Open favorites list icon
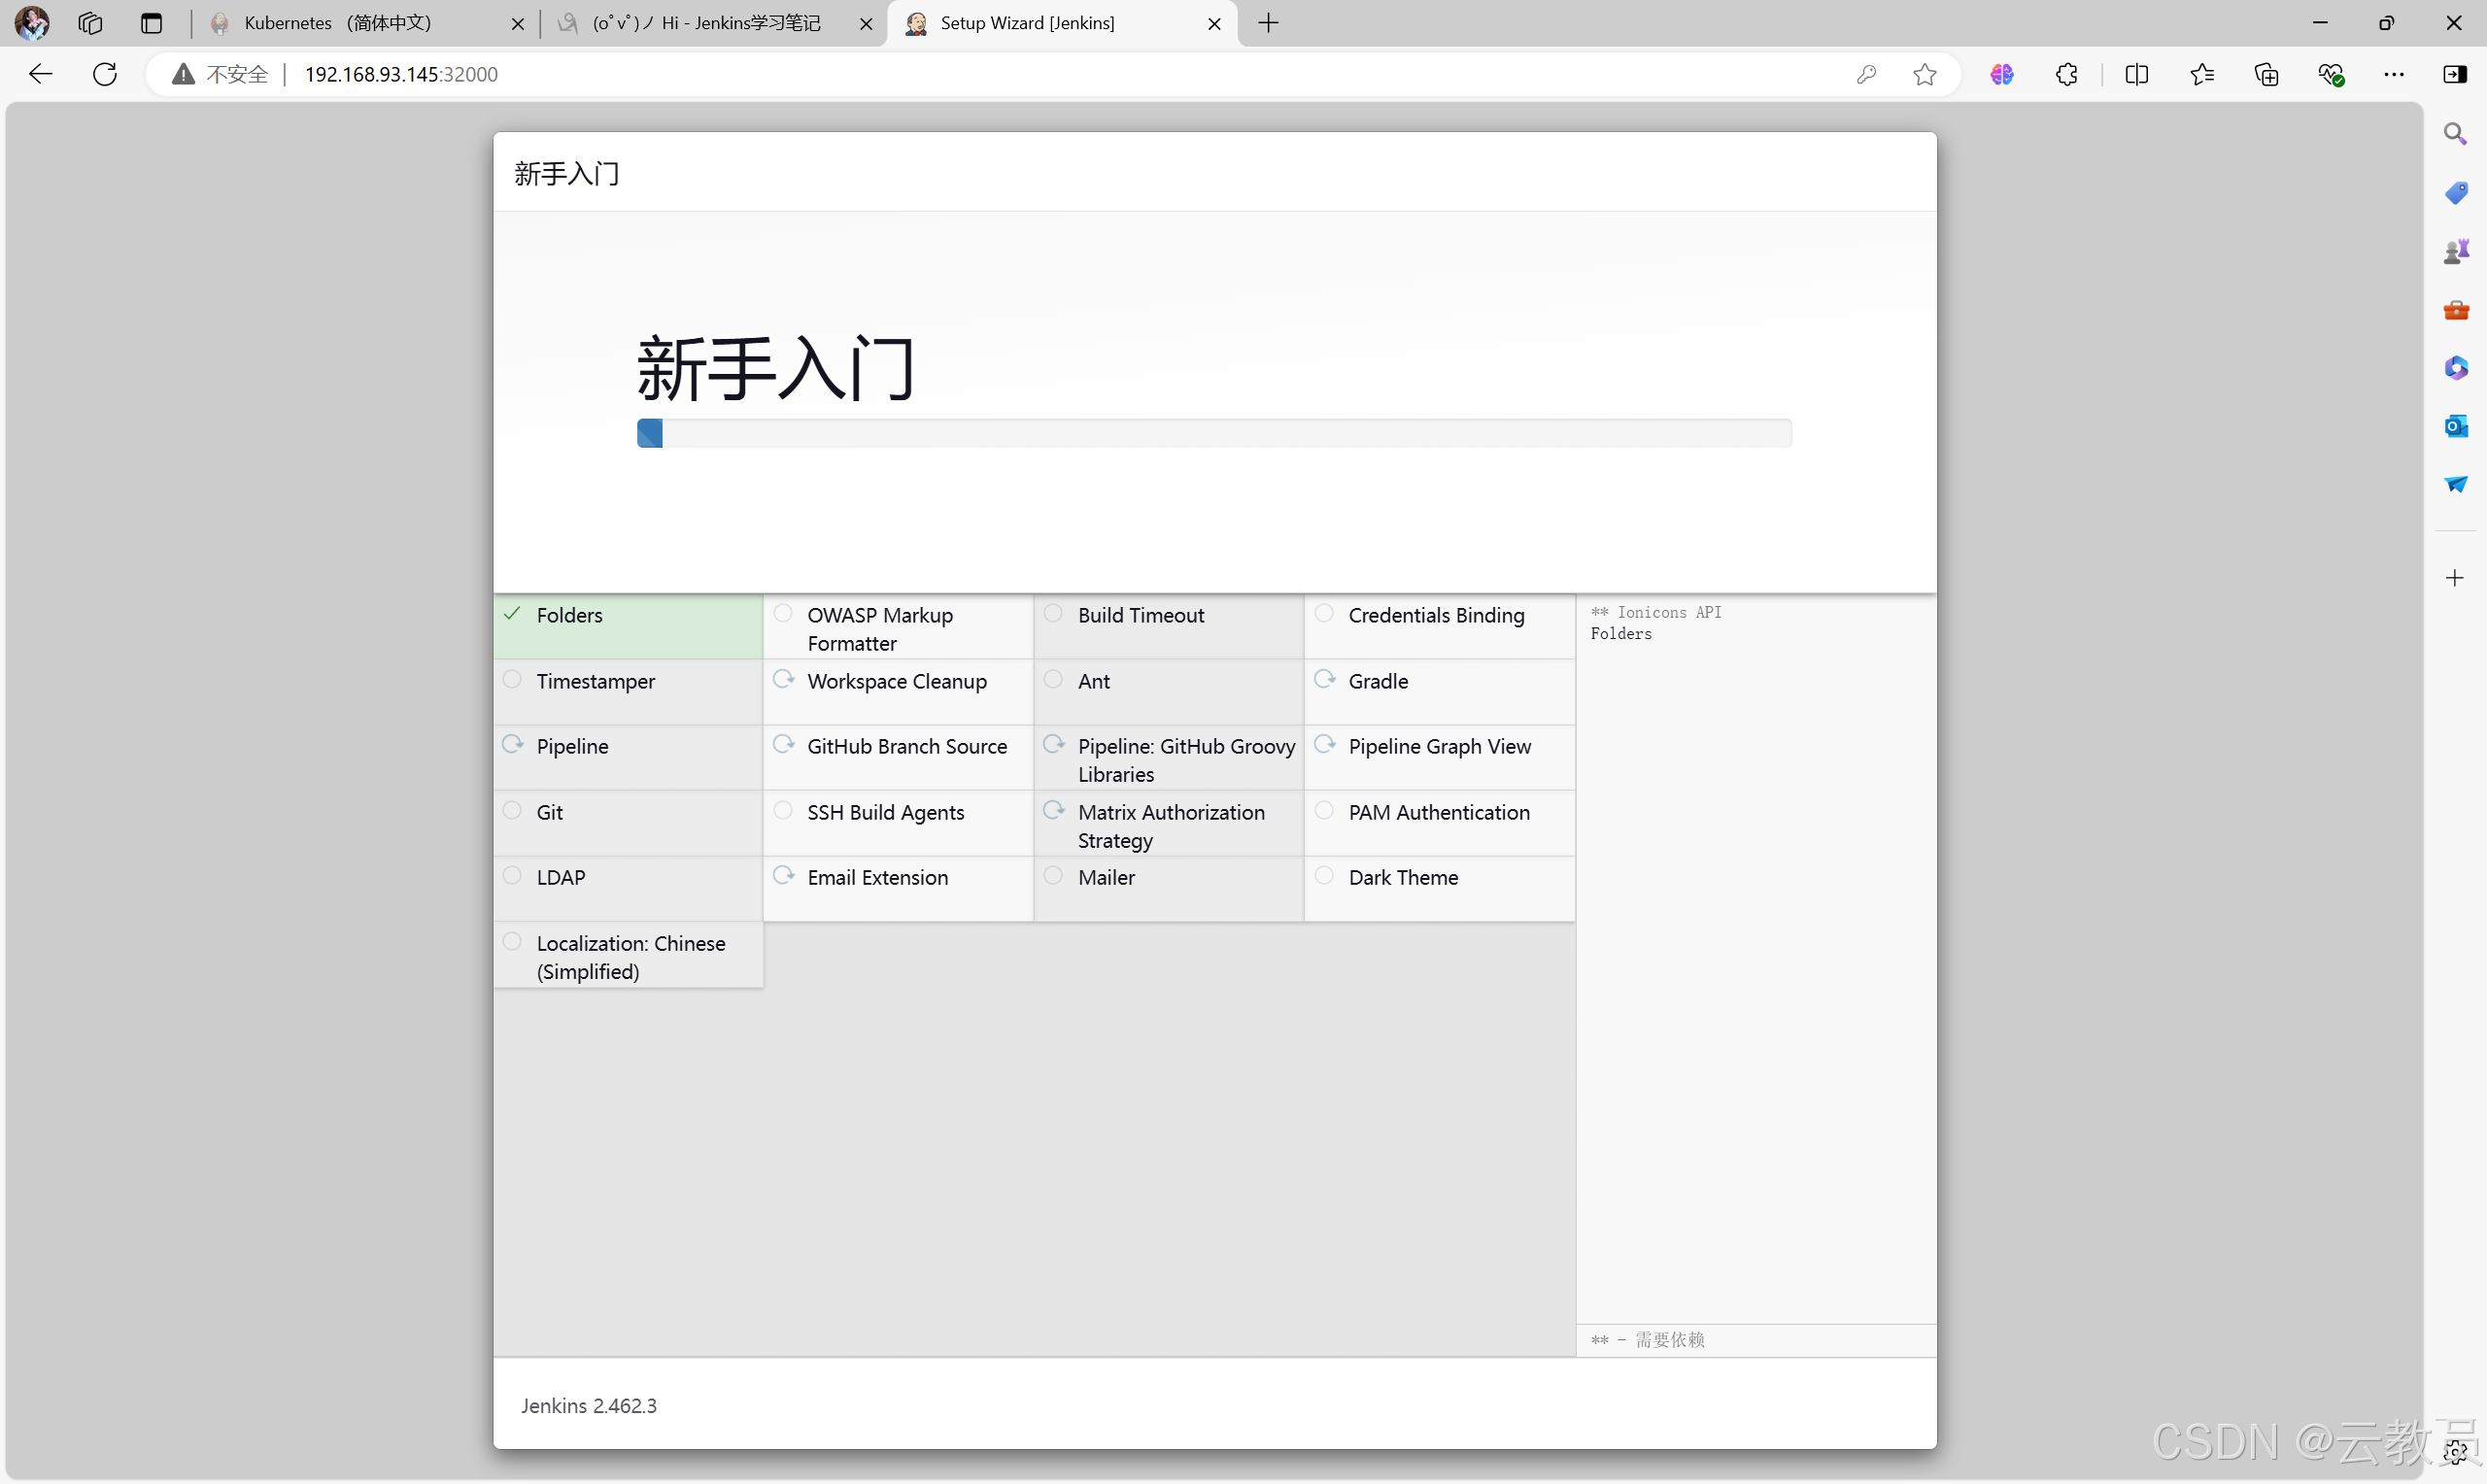Image resolution: width=2487 pixels, height=1484 pixels. point(2202,74)
